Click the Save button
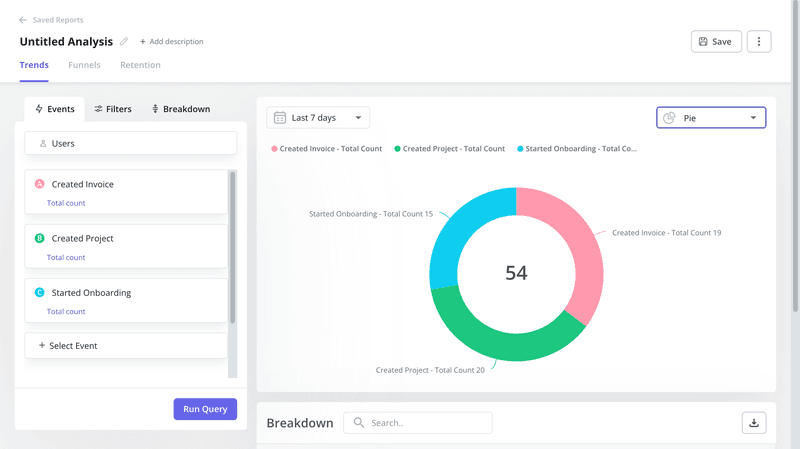Image resolution: width=800 pixels, height=449 pixels. point(715,41)
